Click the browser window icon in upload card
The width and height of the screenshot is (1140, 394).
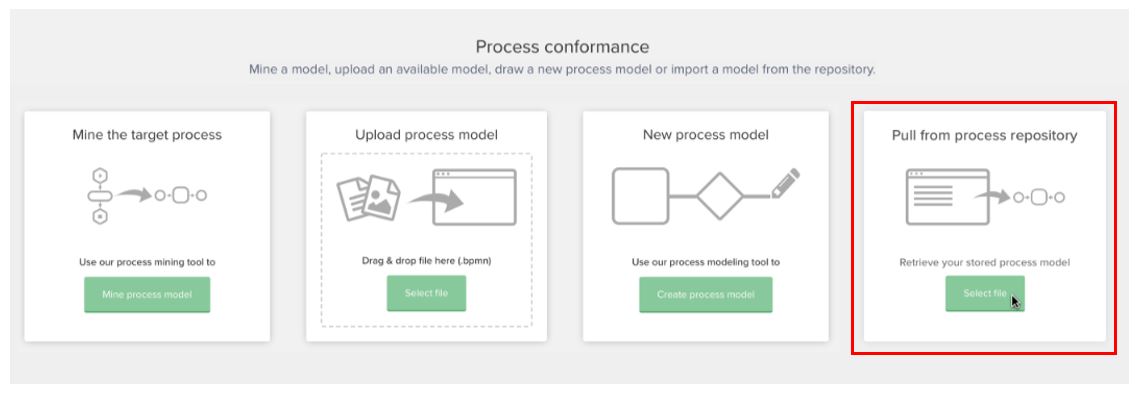pos(474,197)
